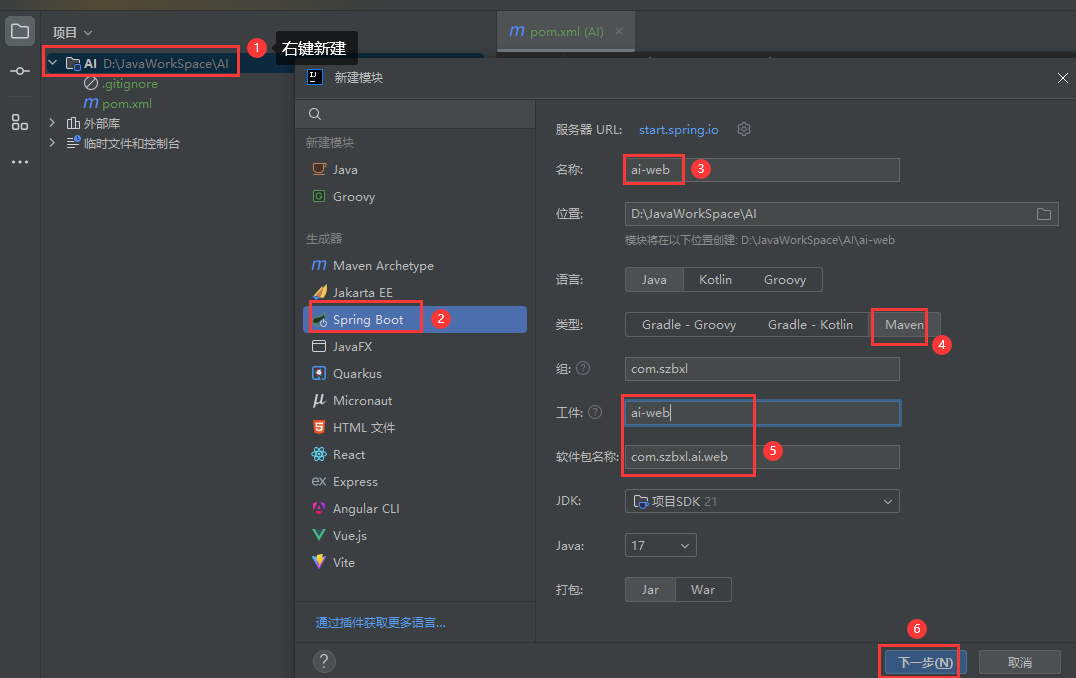1076x678 pixels.
Task: Expand the scratch files and consoles node
Action: click(x=52, y=143)
